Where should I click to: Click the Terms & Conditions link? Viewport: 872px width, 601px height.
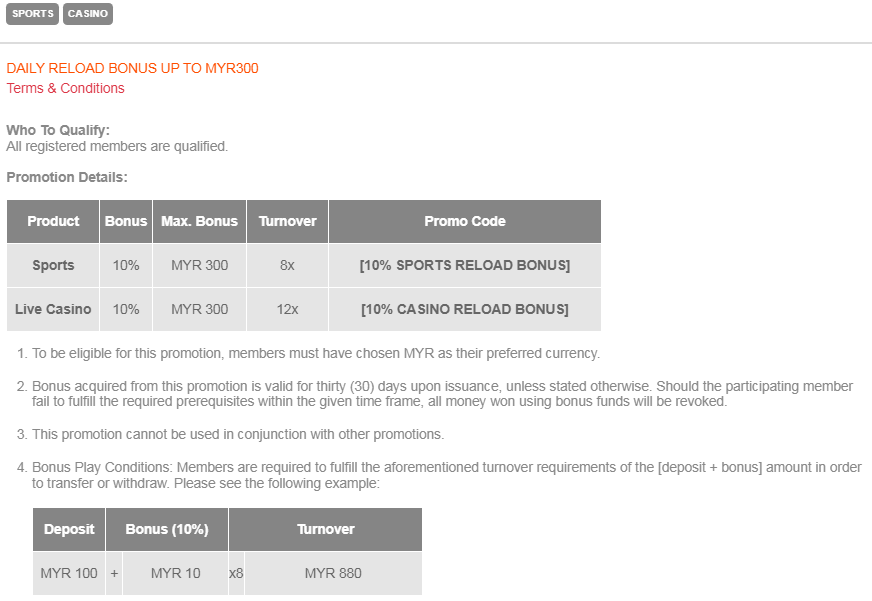click(66, 88)
